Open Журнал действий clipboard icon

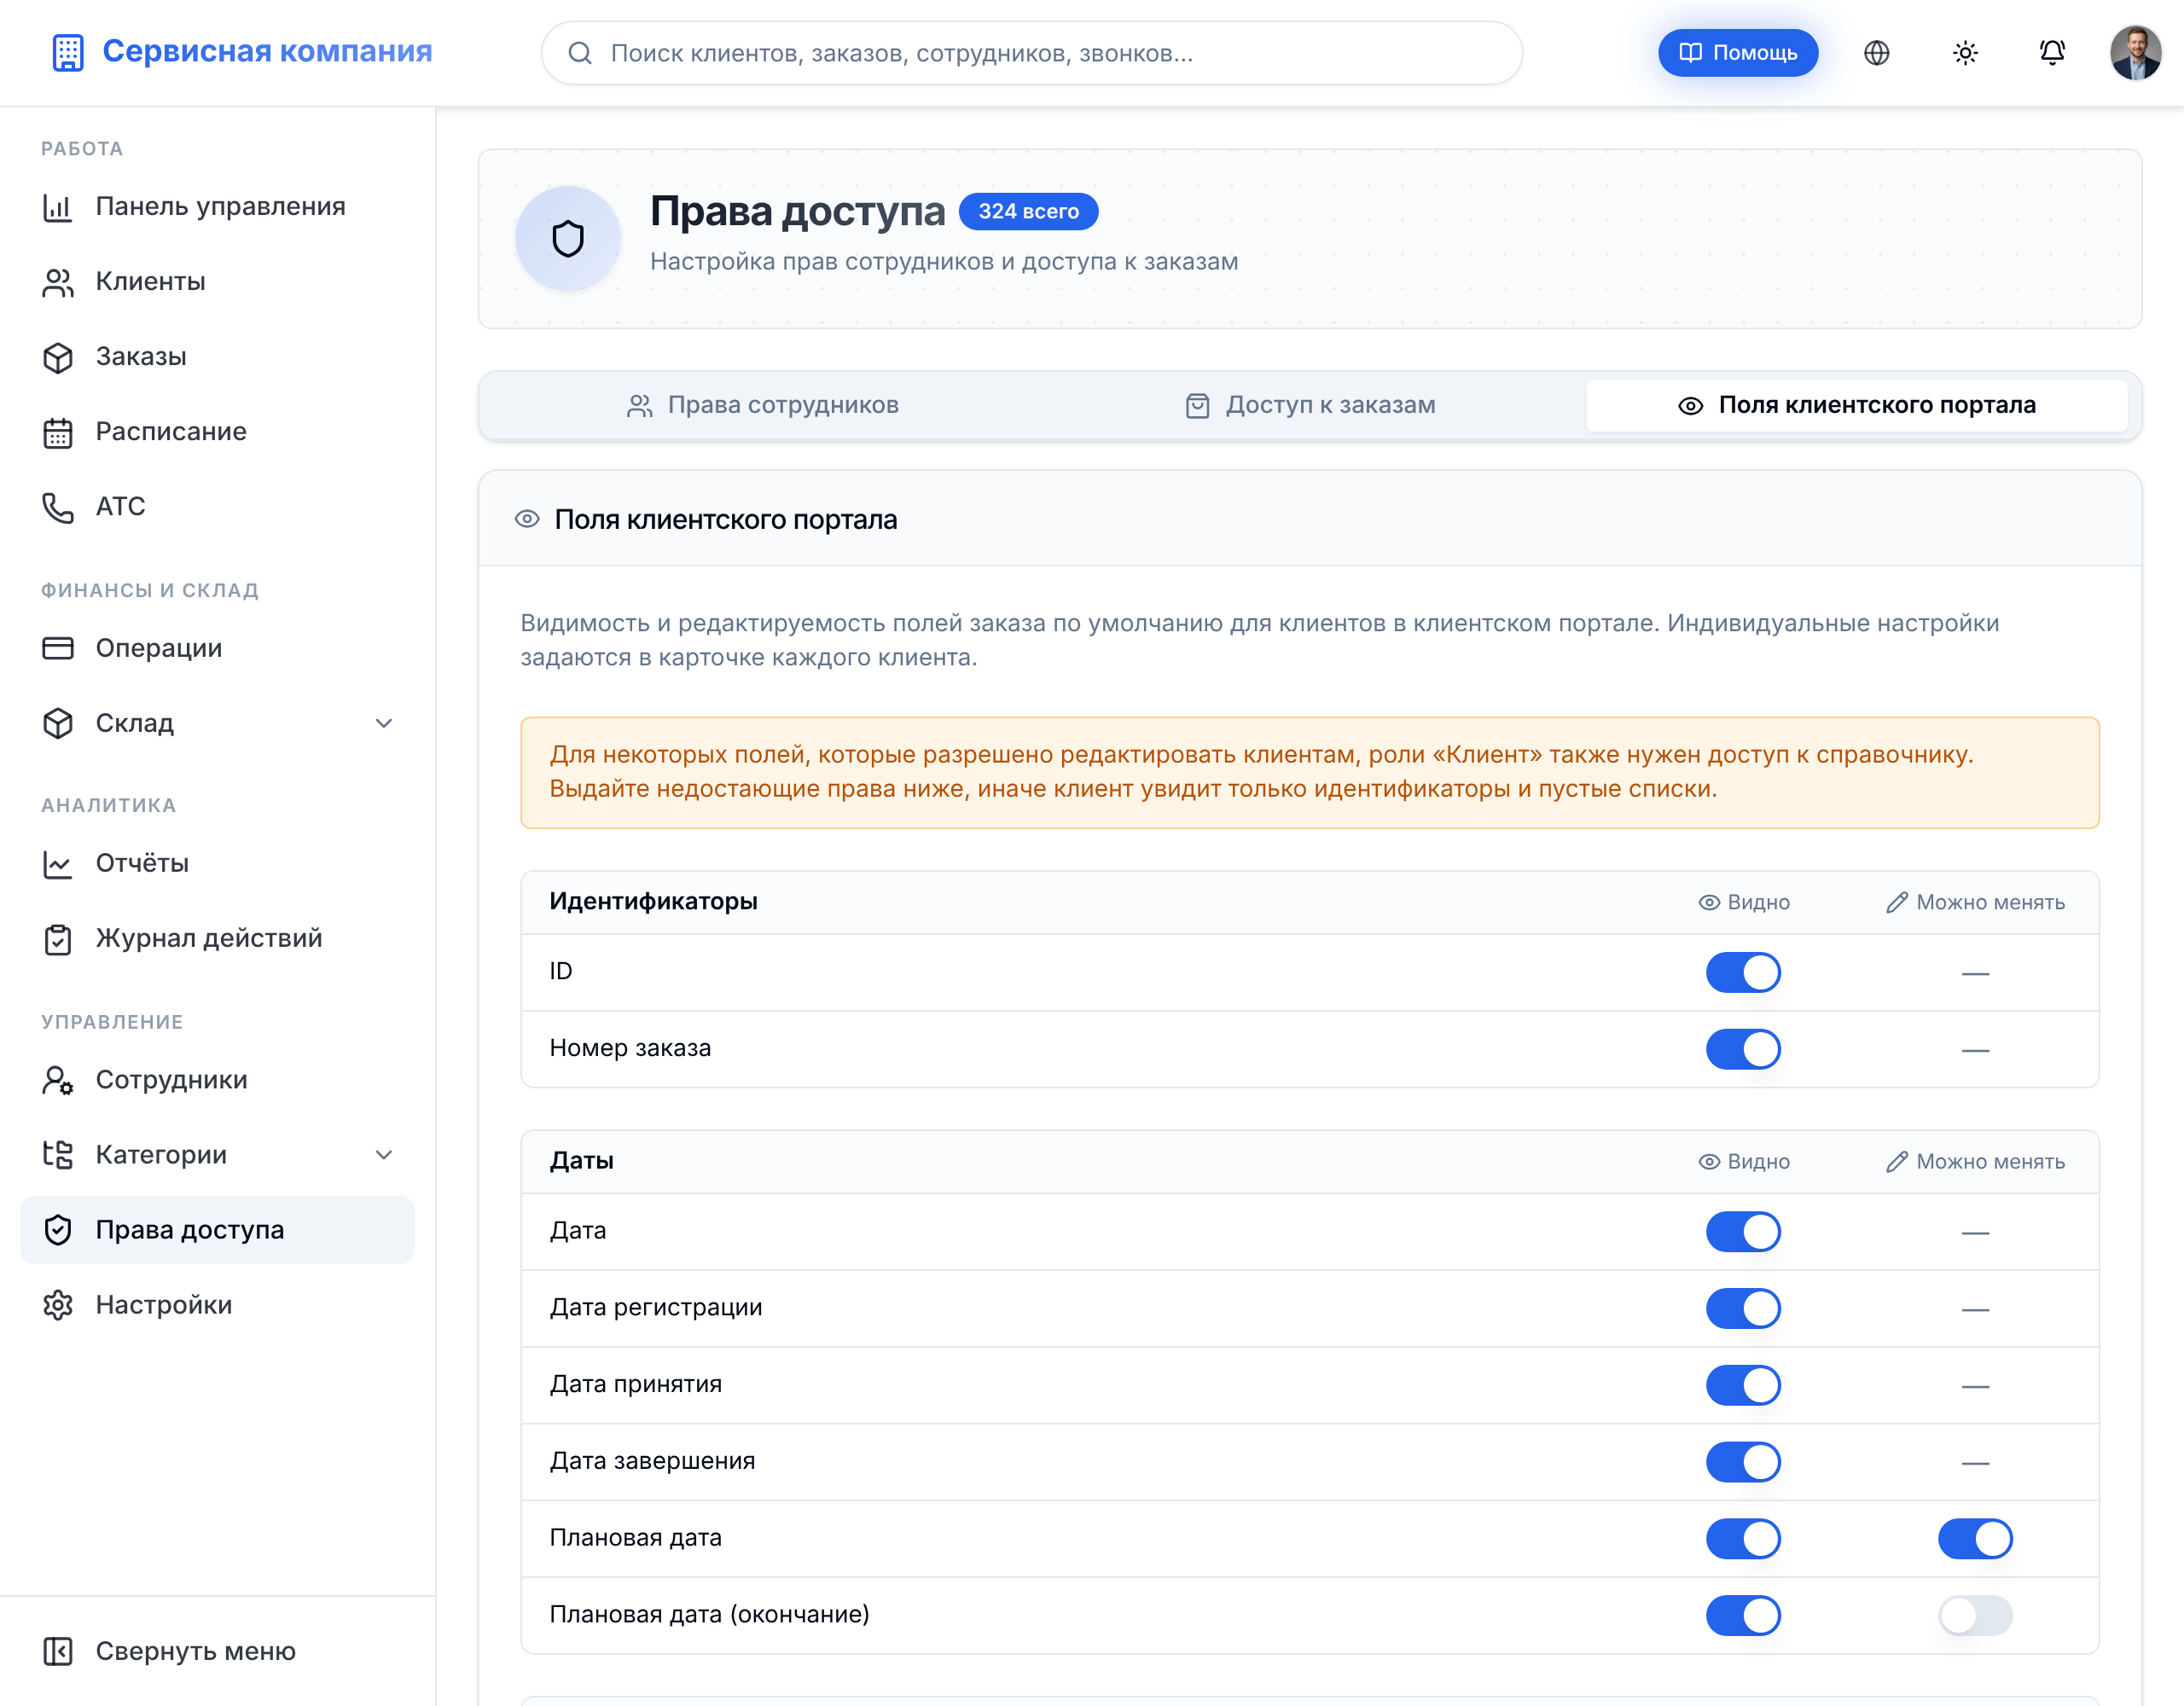pyautogui.click(x=58, y=938)
